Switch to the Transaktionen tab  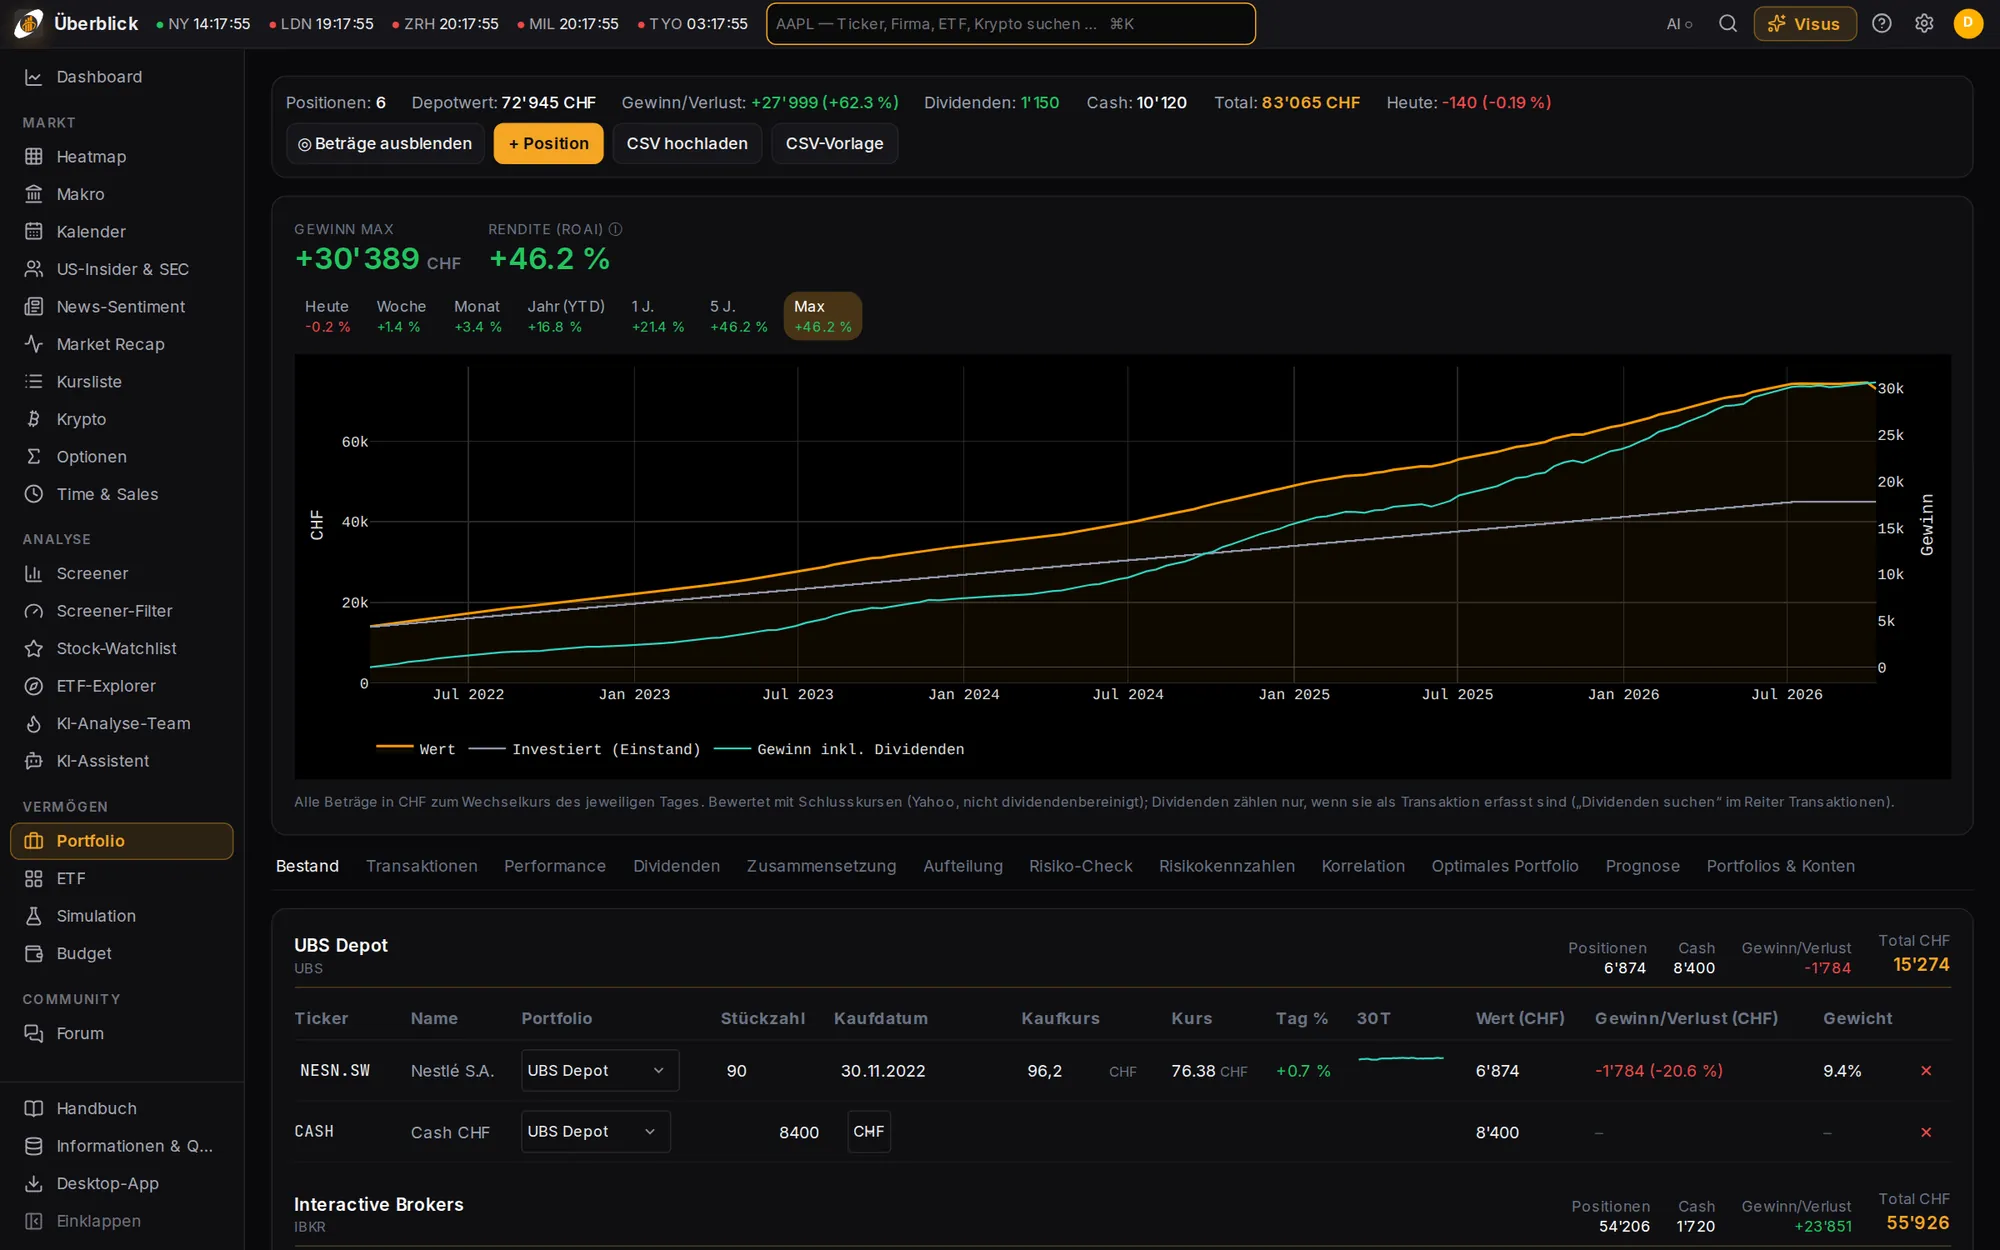click(422, 866)
